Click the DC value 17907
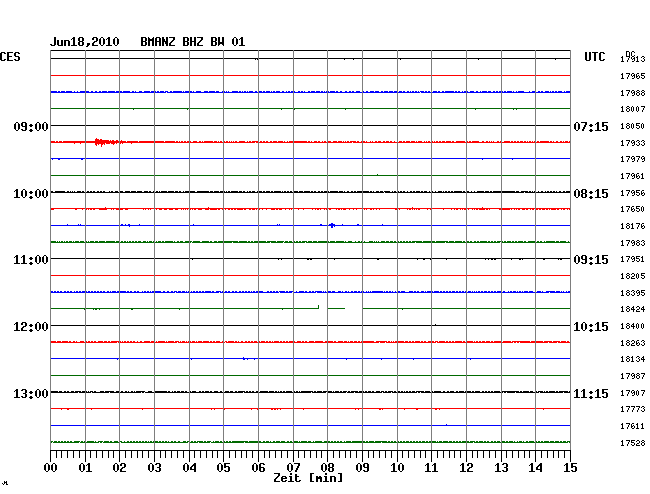 (x=633, y=393)
